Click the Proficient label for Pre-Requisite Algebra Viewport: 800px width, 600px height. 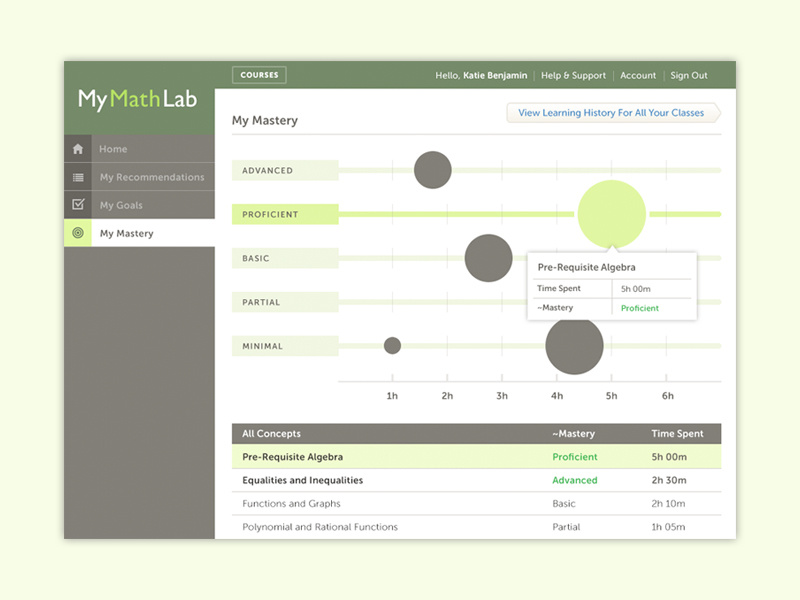point(574,456)
